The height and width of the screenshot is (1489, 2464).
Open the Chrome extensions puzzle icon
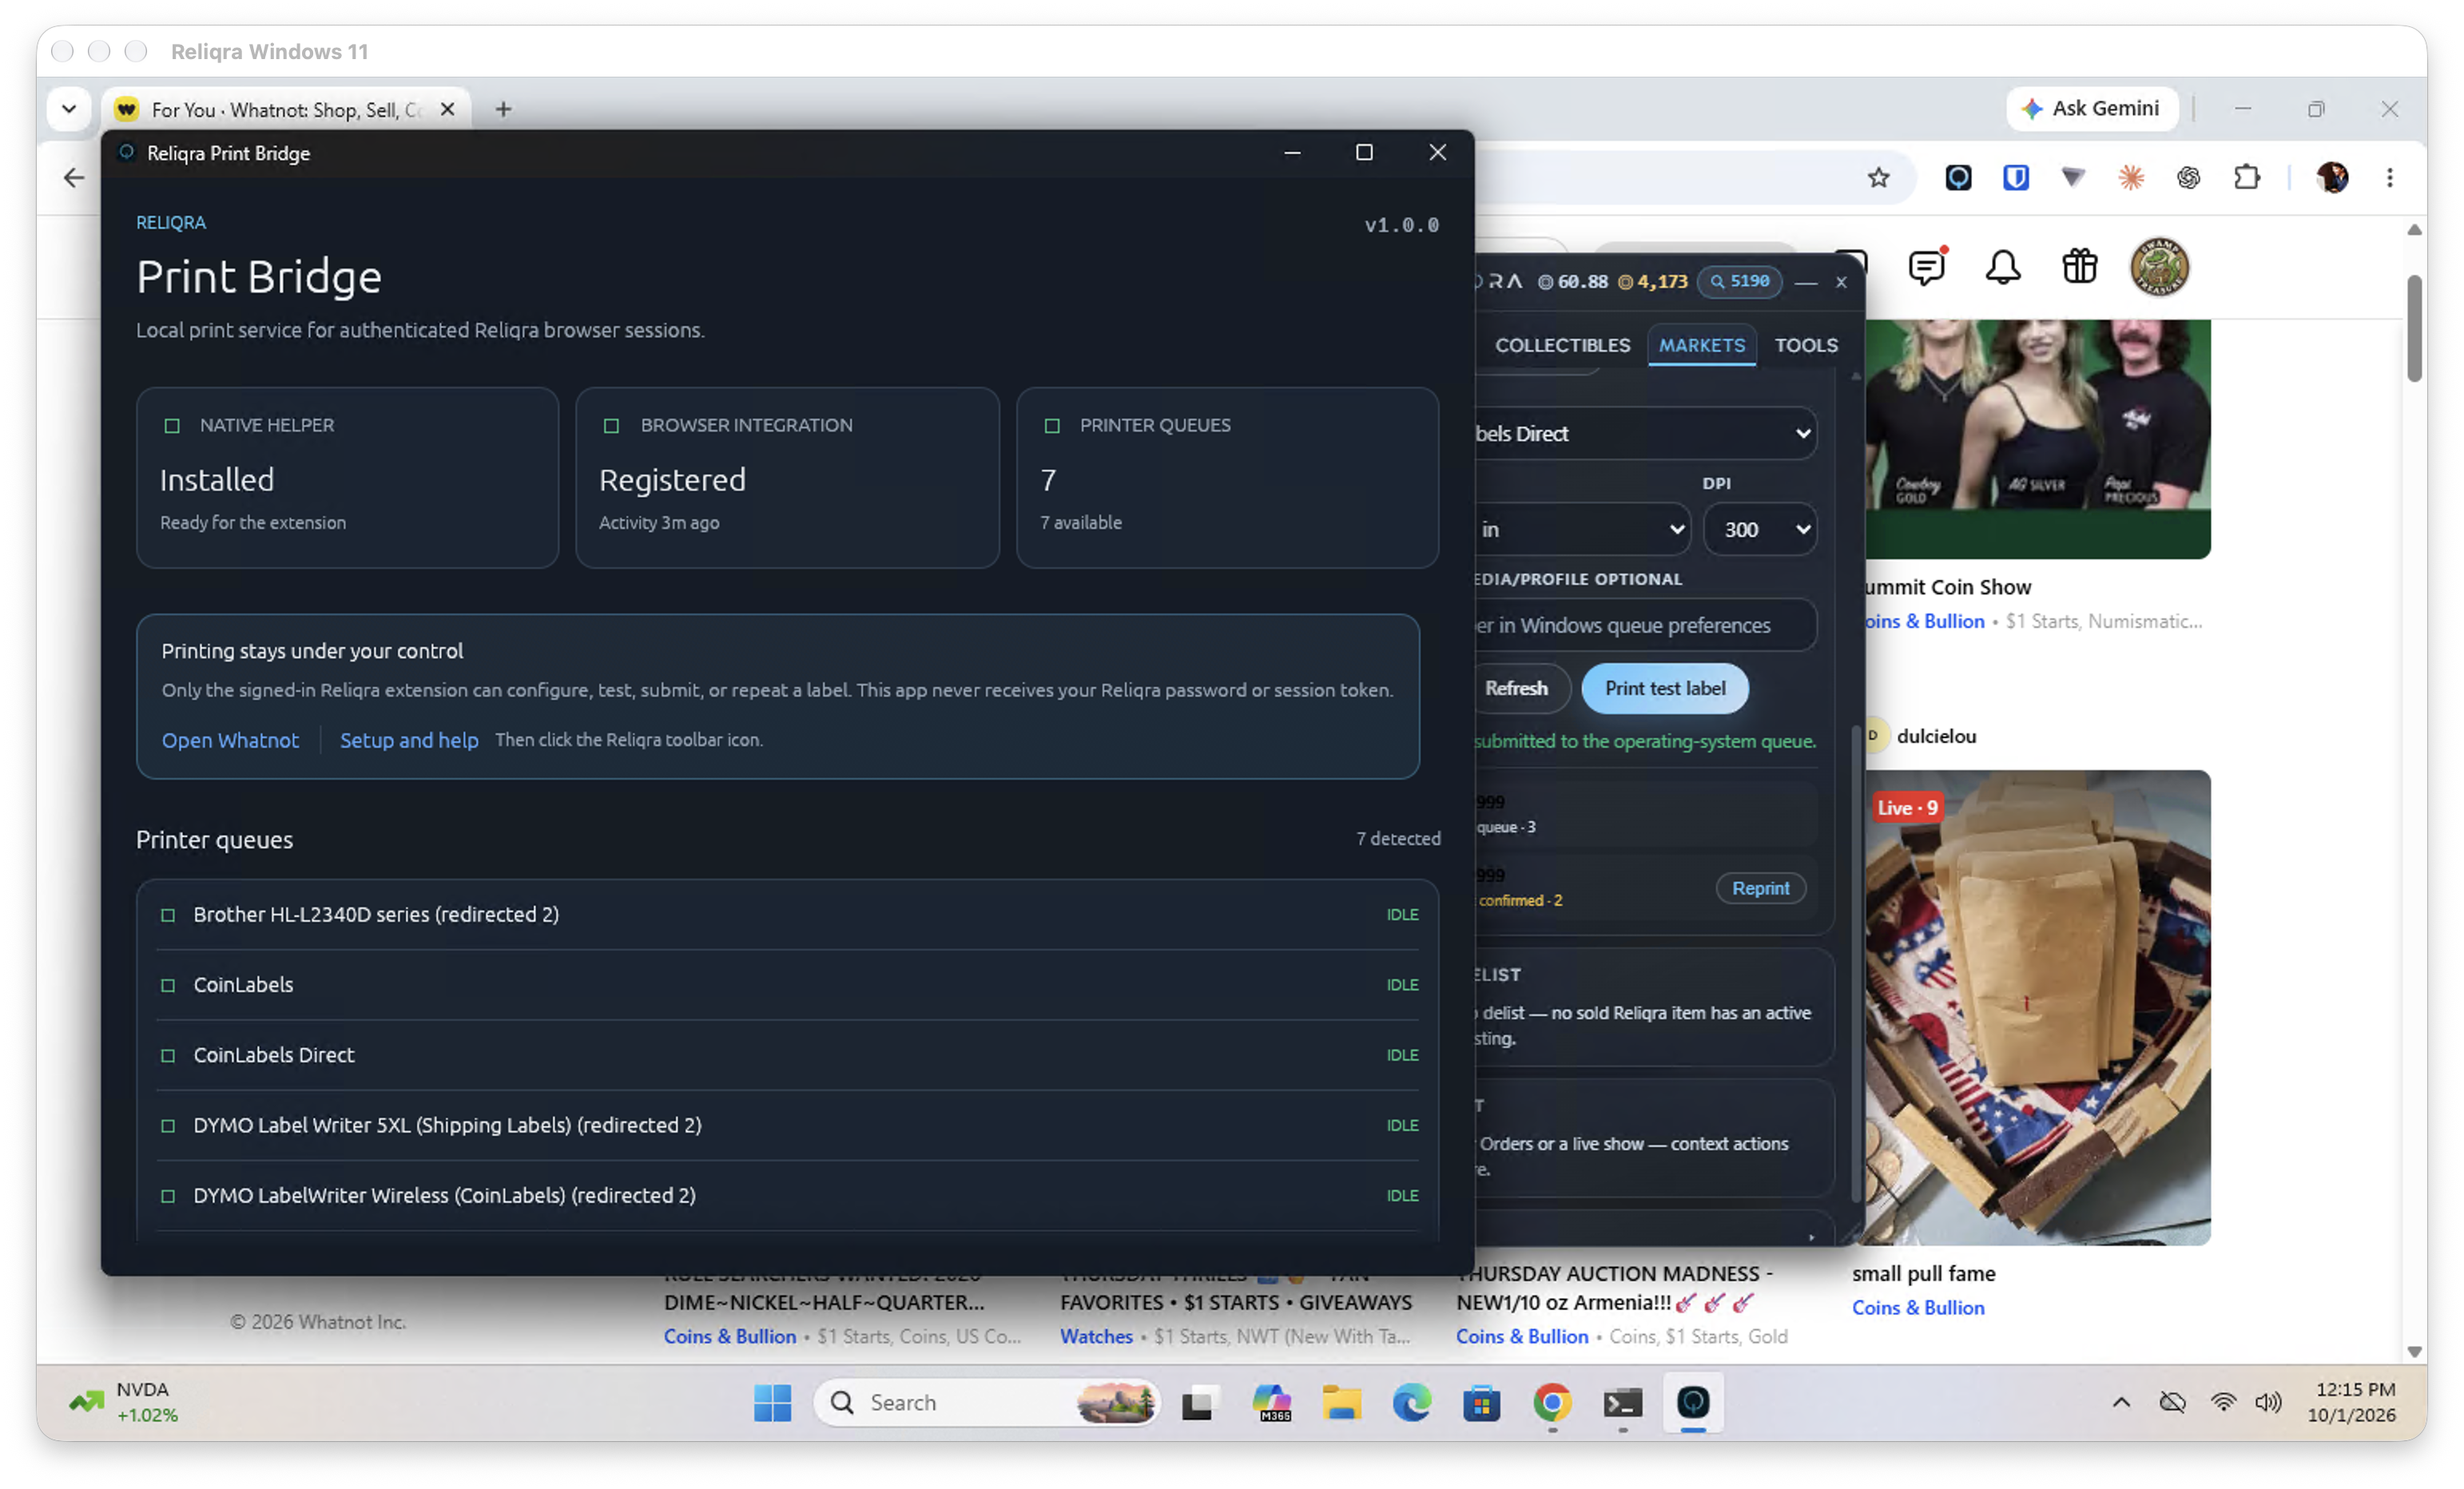(x=2247, y=178)
